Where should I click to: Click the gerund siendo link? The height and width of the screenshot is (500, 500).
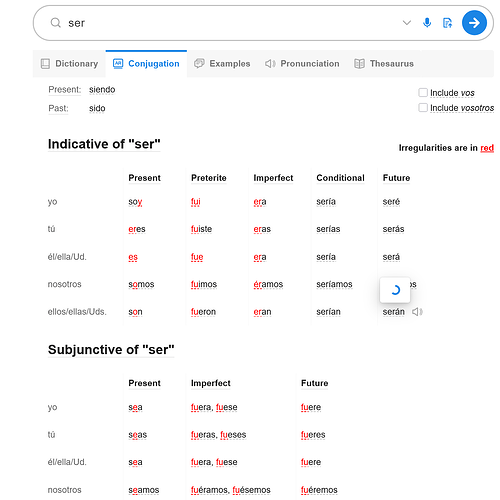pyautogui.click(x=102, y=90)
